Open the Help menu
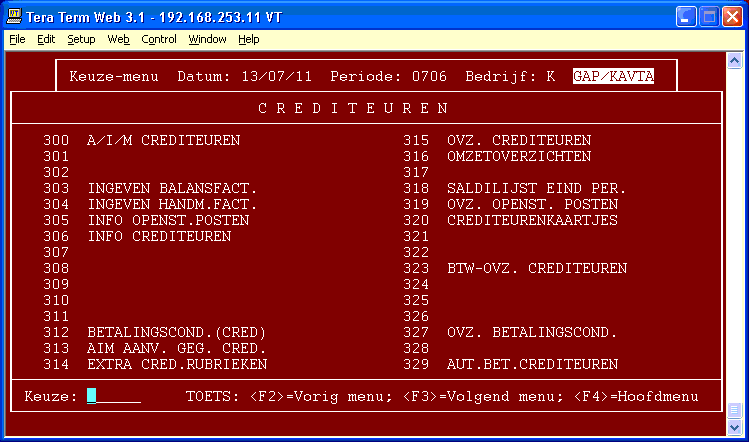 [248, 39]
